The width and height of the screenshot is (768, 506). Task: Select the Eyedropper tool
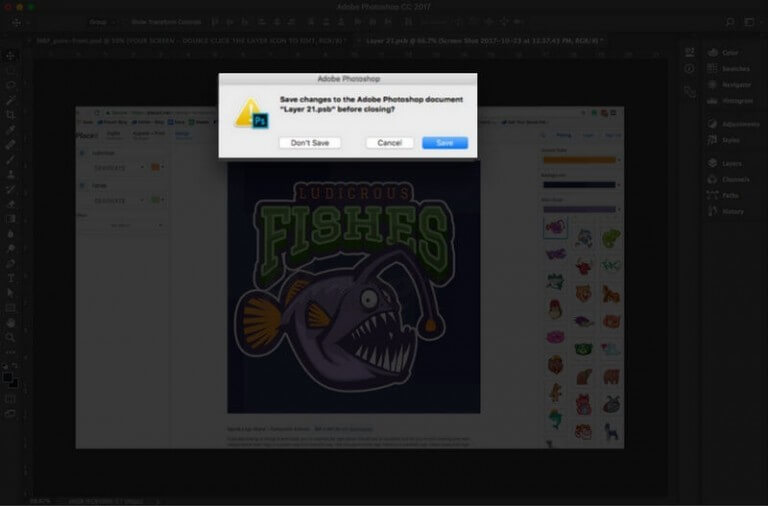(10, 130)
